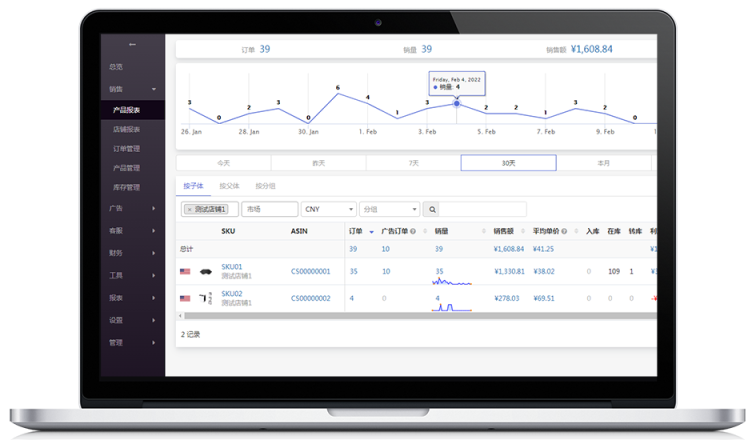748x440 pixels.
Task: Switch to the 按父体 tab
Action: (x=229, y=186)
